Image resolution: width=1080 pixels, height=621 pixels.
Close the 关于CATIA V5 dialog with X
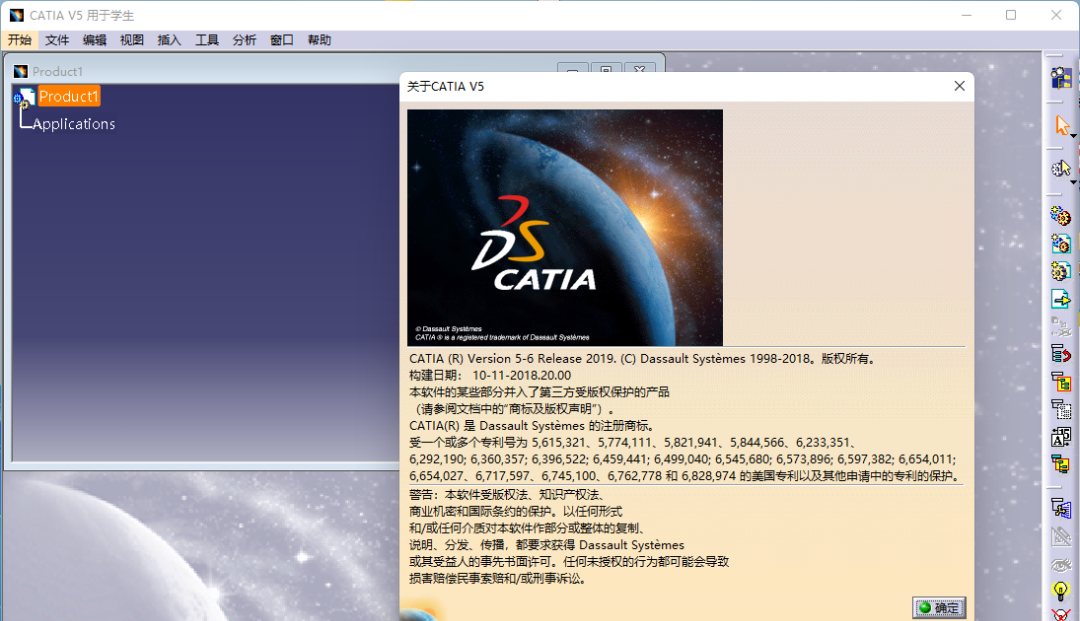pyautogui.click(x=959, y=86)
